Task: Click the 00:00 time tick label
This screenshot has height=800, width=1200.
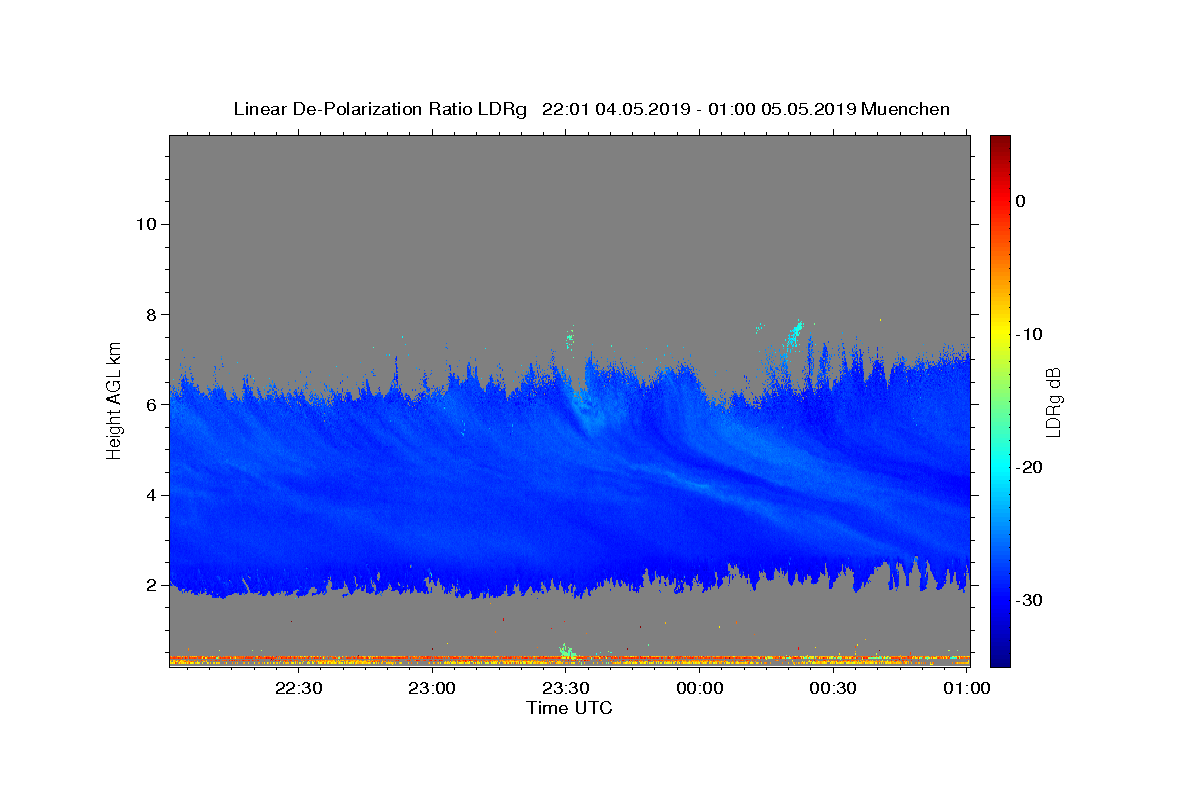Action: 699,688
